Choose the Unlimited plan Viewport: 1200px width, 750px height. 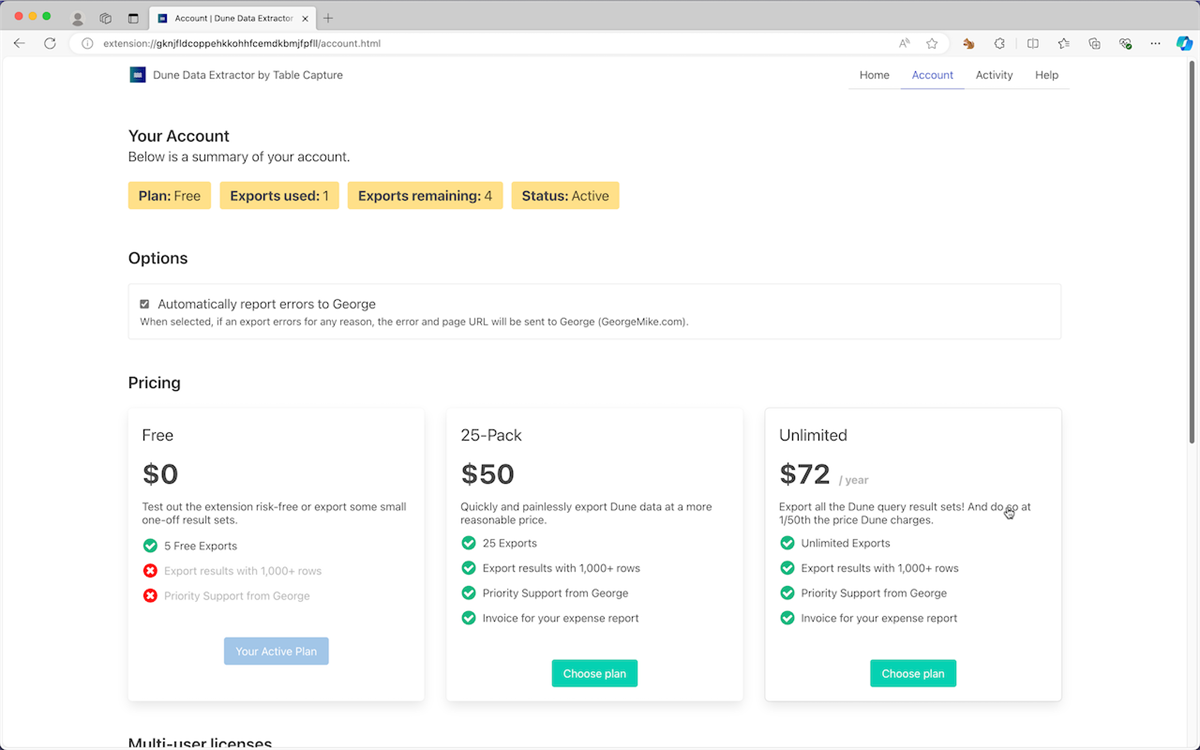(x=913, y=673)
